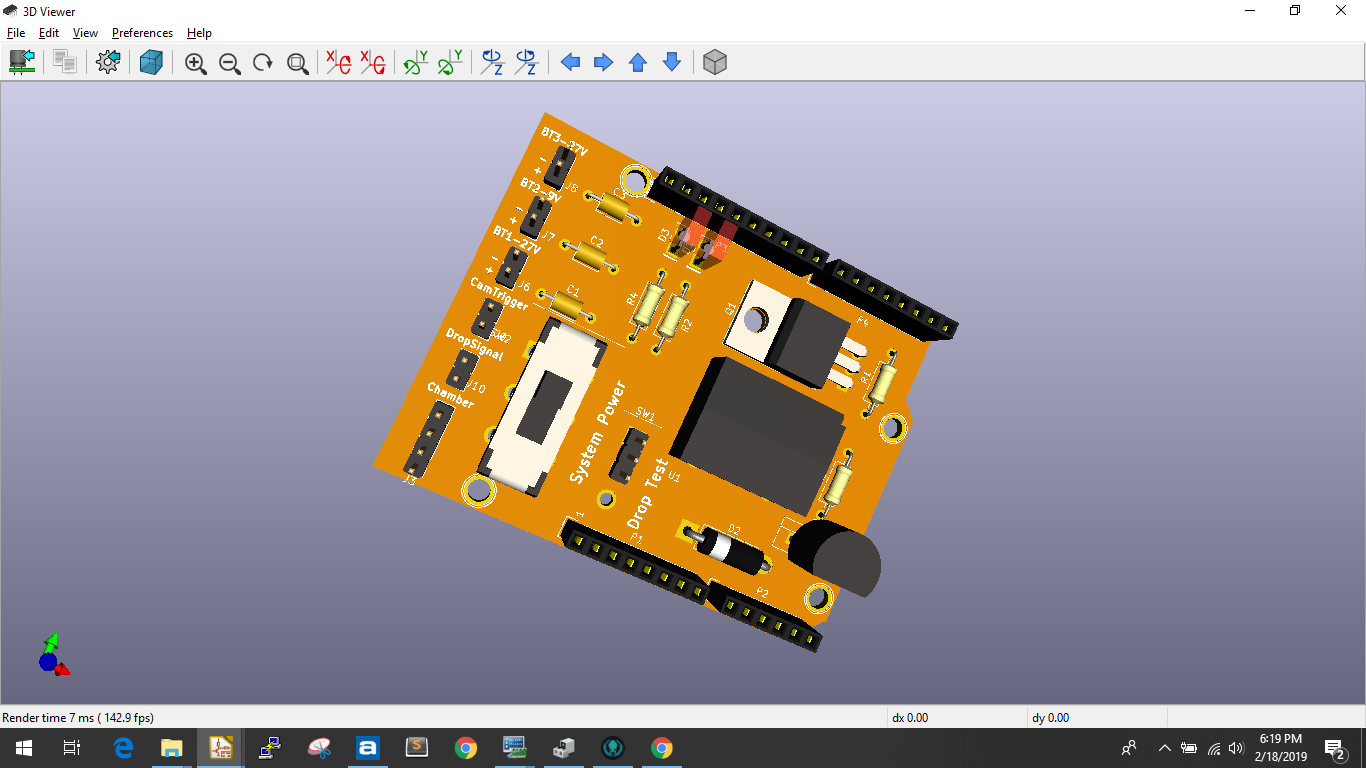Screen dimensions: 1366x768
Task: Click the volume speaker tray icon
Action: click(1236, 748)
